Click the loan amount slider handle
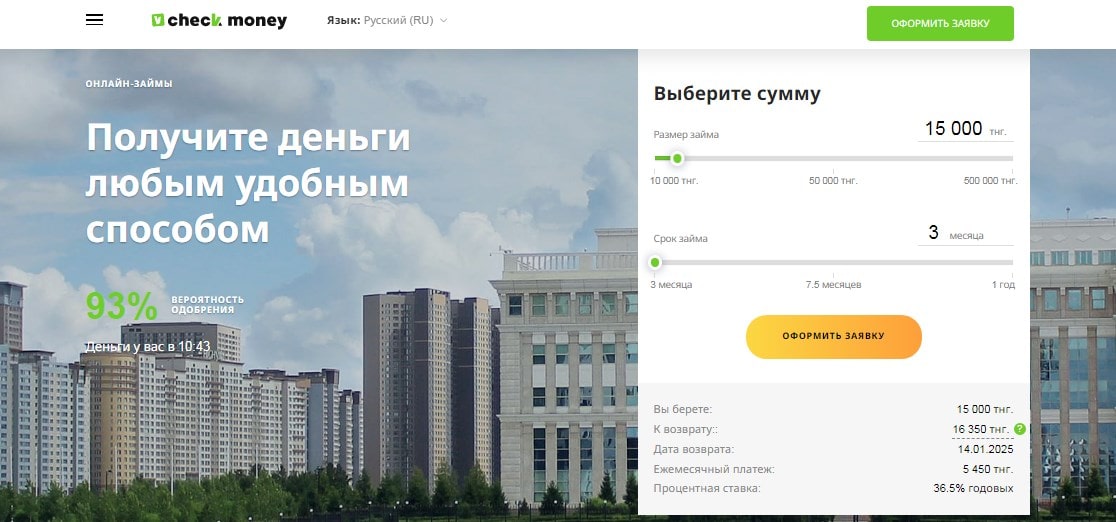Screen dimensions: 1116x522 [x=678, y=158]
